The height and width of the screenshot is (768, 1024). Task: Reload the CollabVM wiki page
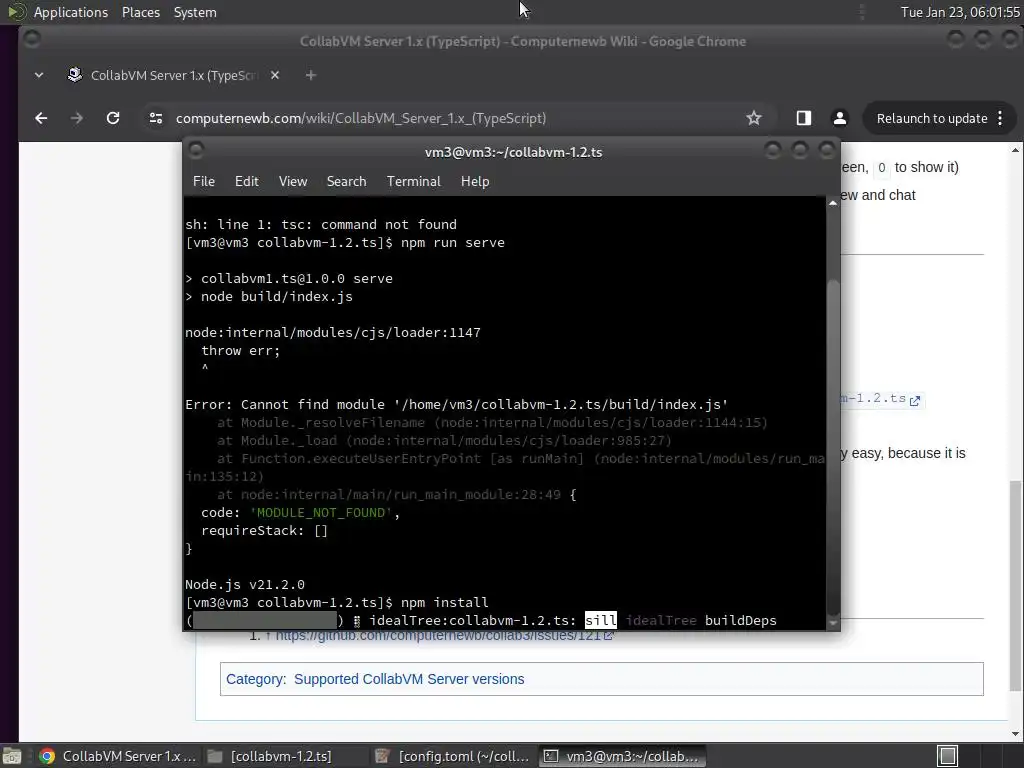coord(113,118)
